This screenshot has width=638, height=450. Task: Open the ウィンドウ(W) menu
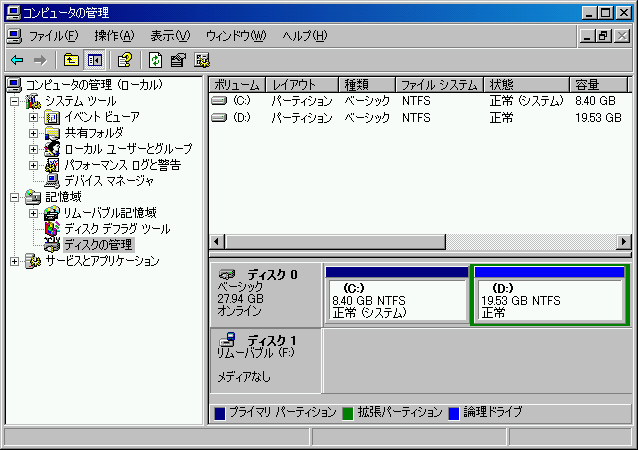pyautogui.click(x=236, y=36)
